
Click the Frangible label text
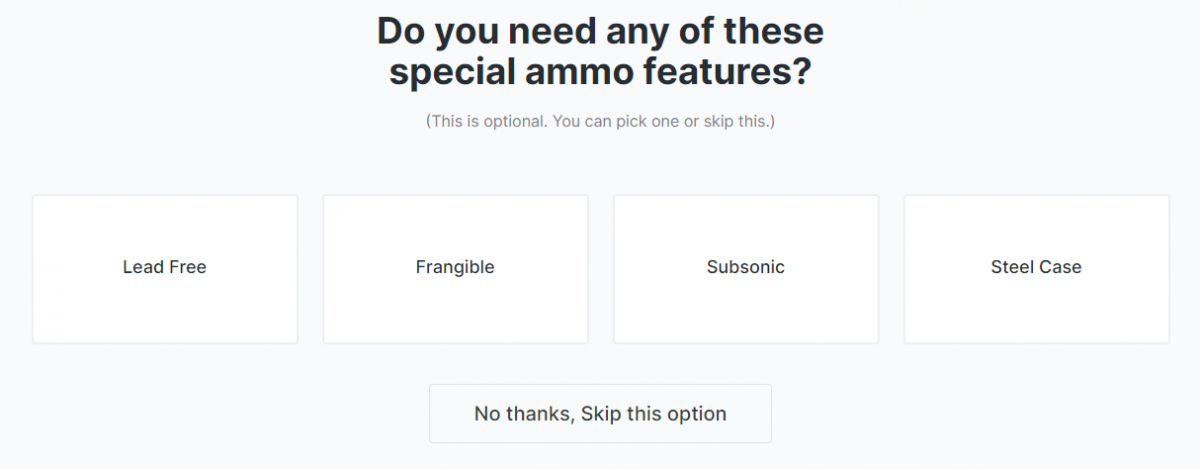pos(455,267)
